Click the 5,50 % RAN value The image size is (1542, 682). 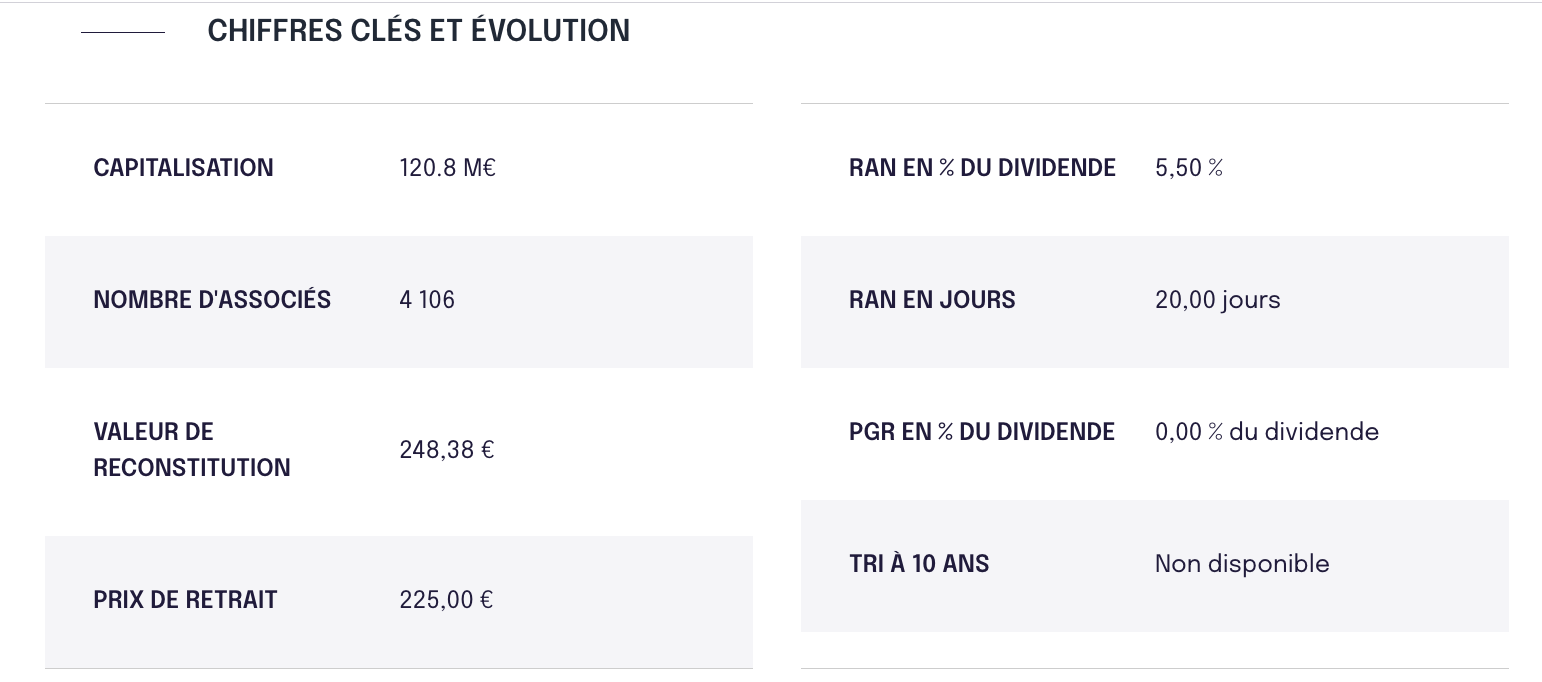click(1188, 168)
